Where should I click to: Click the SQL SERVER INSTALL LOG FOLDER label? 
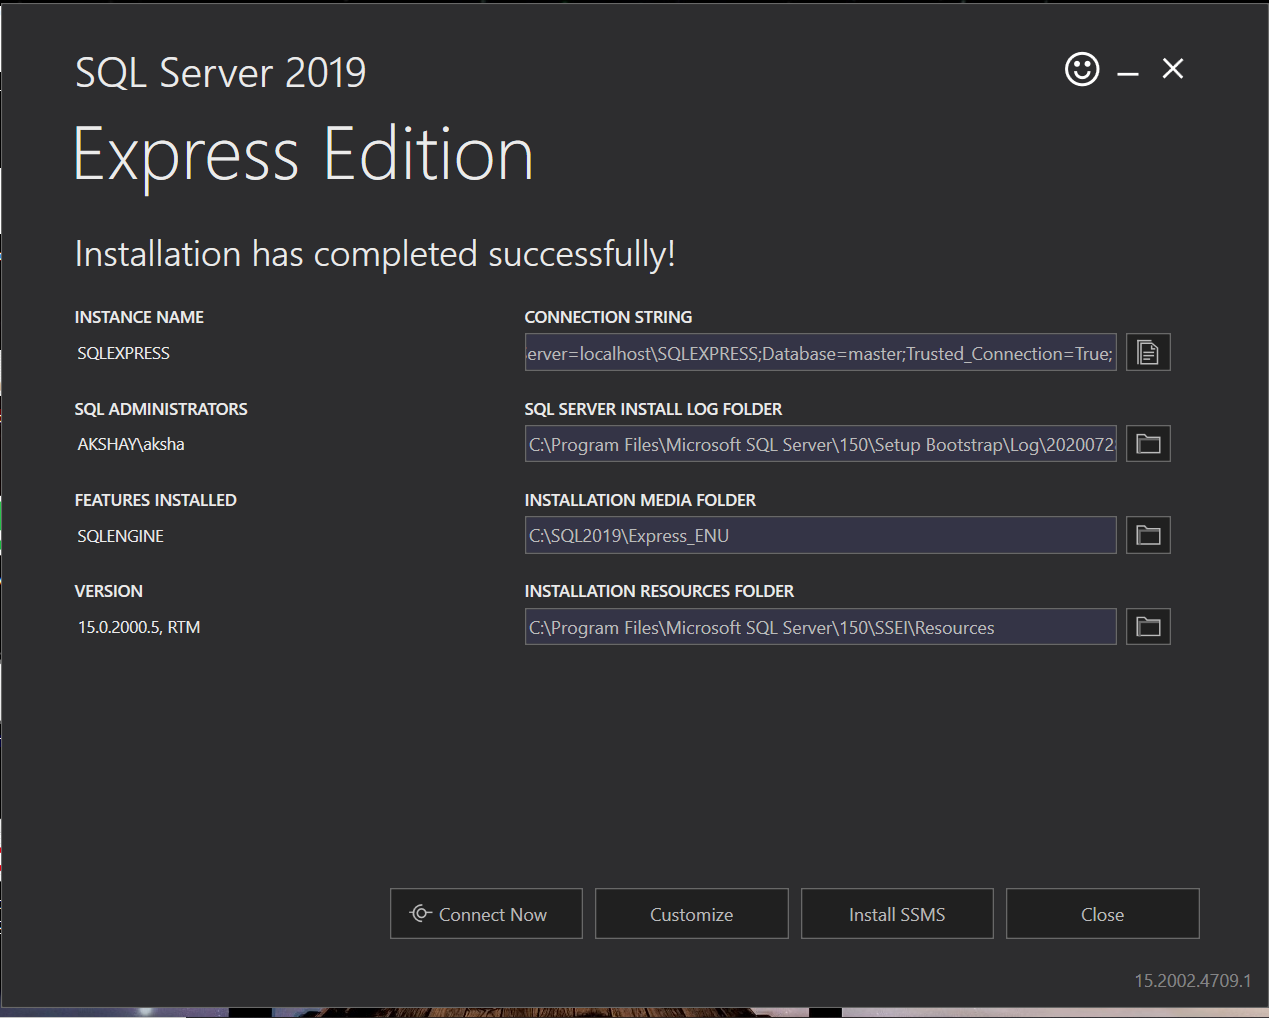pos(653,409)
